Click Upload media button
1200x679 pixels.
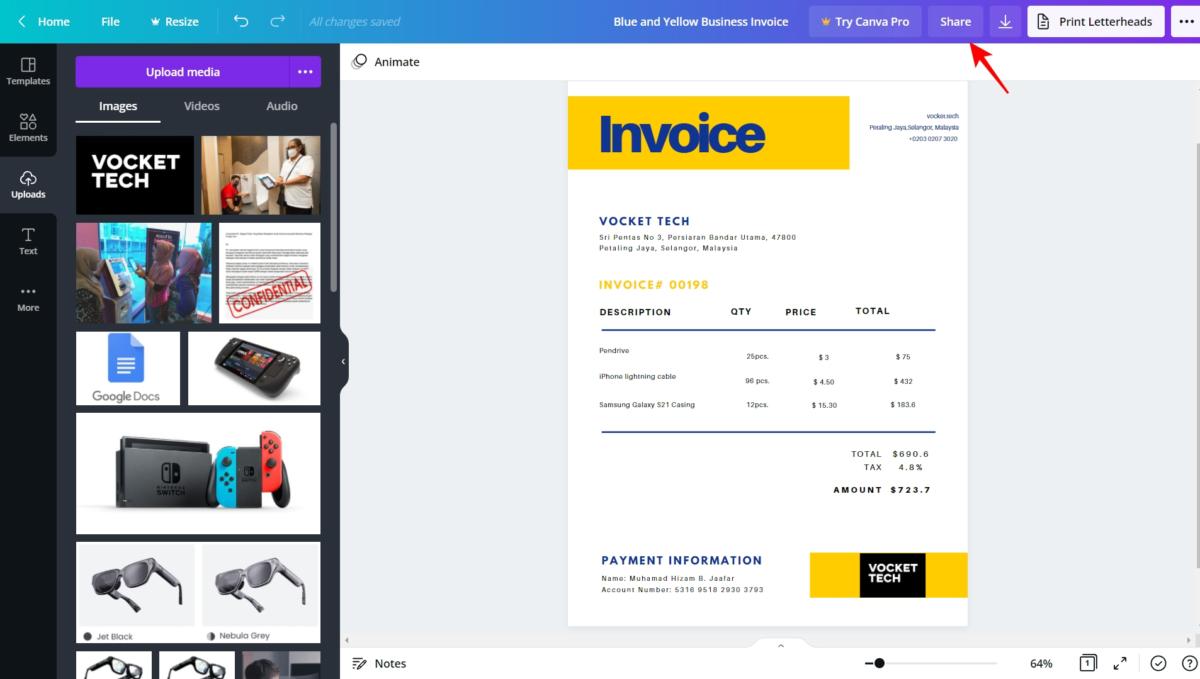click(x=182, y=72)
